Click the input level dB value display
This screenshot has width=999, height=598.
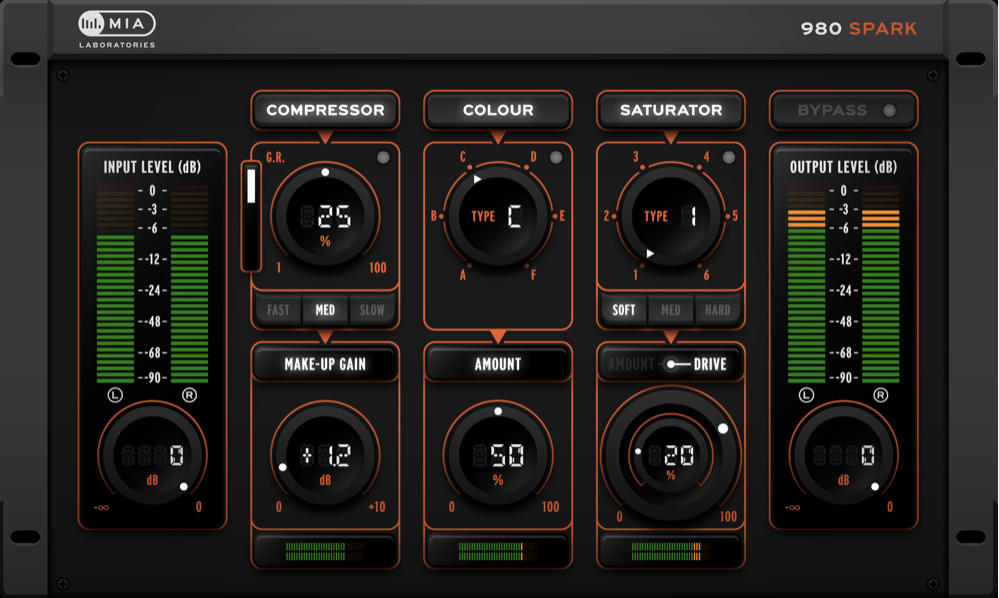pos(152,457)
